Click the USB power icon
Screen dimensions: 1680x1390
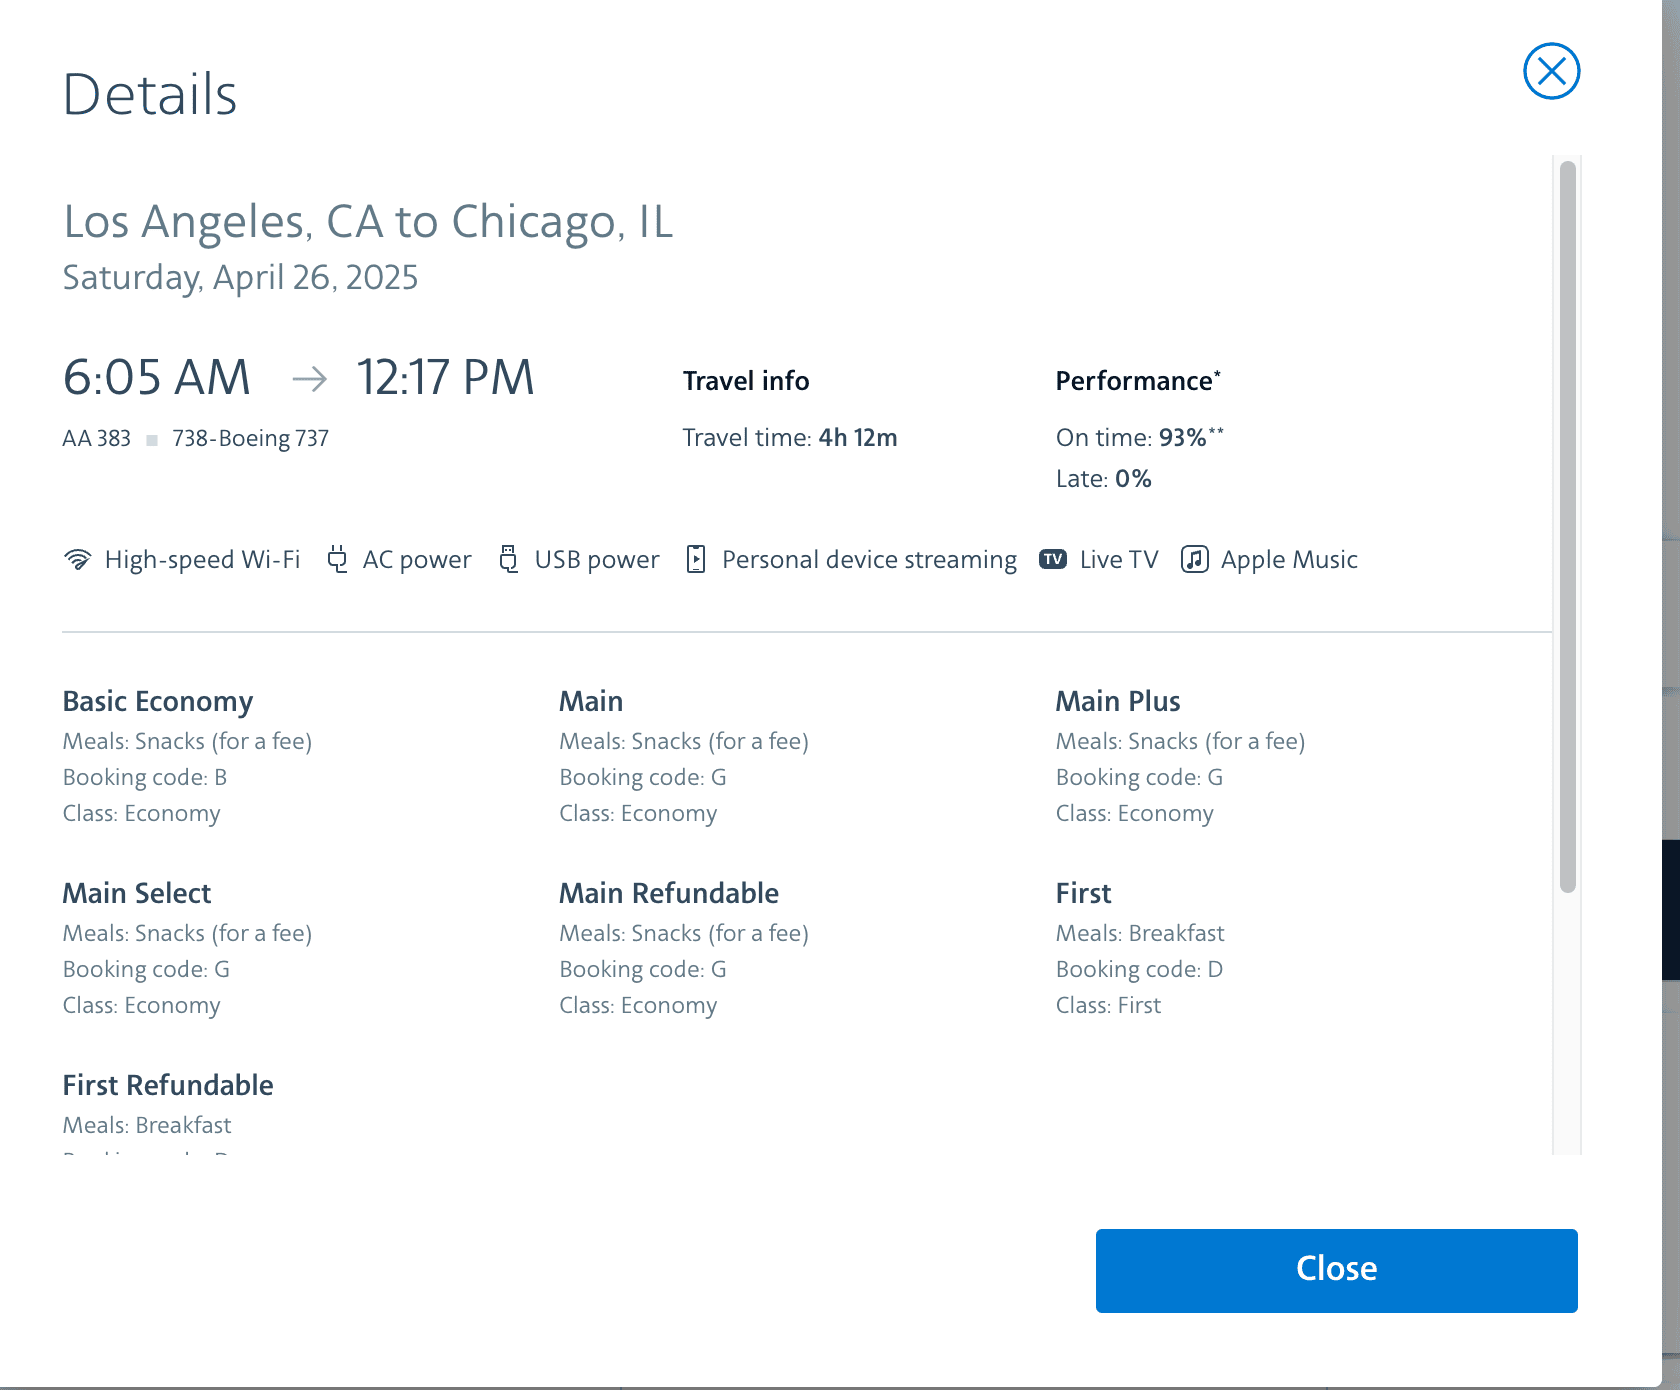508,559
